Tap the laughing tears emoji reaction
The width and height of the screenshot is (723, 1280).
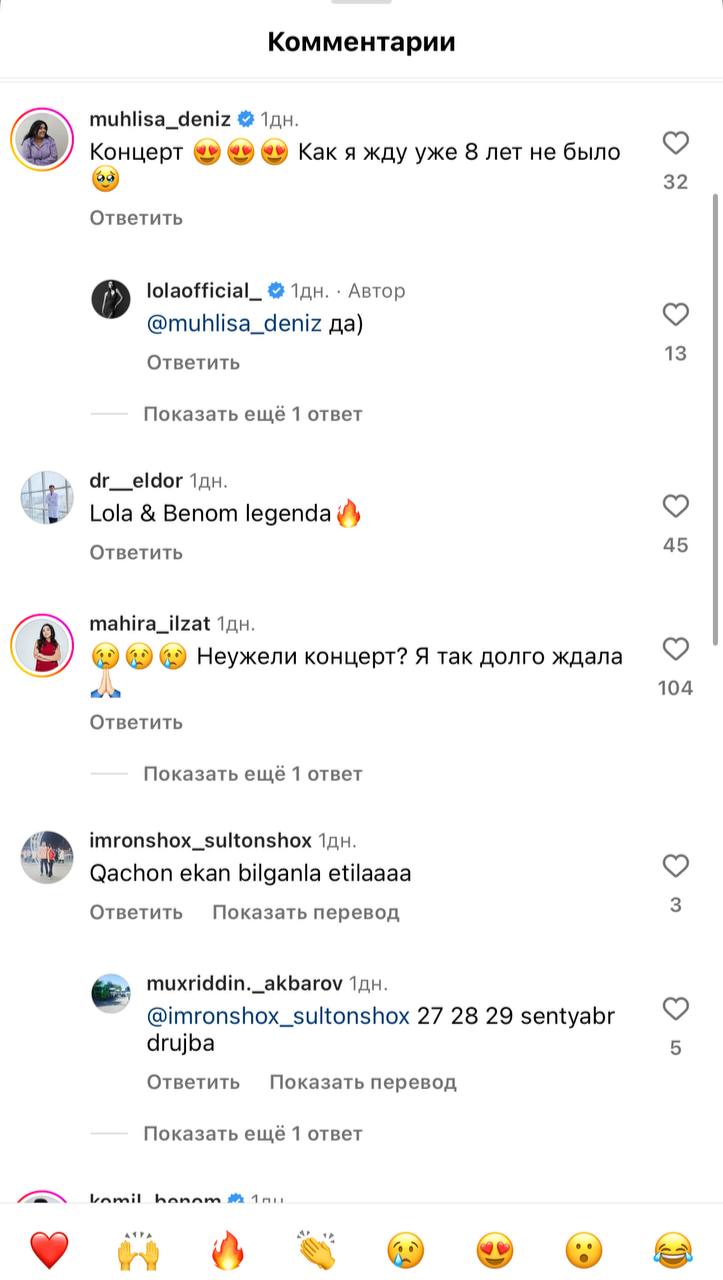point(673,1250)
